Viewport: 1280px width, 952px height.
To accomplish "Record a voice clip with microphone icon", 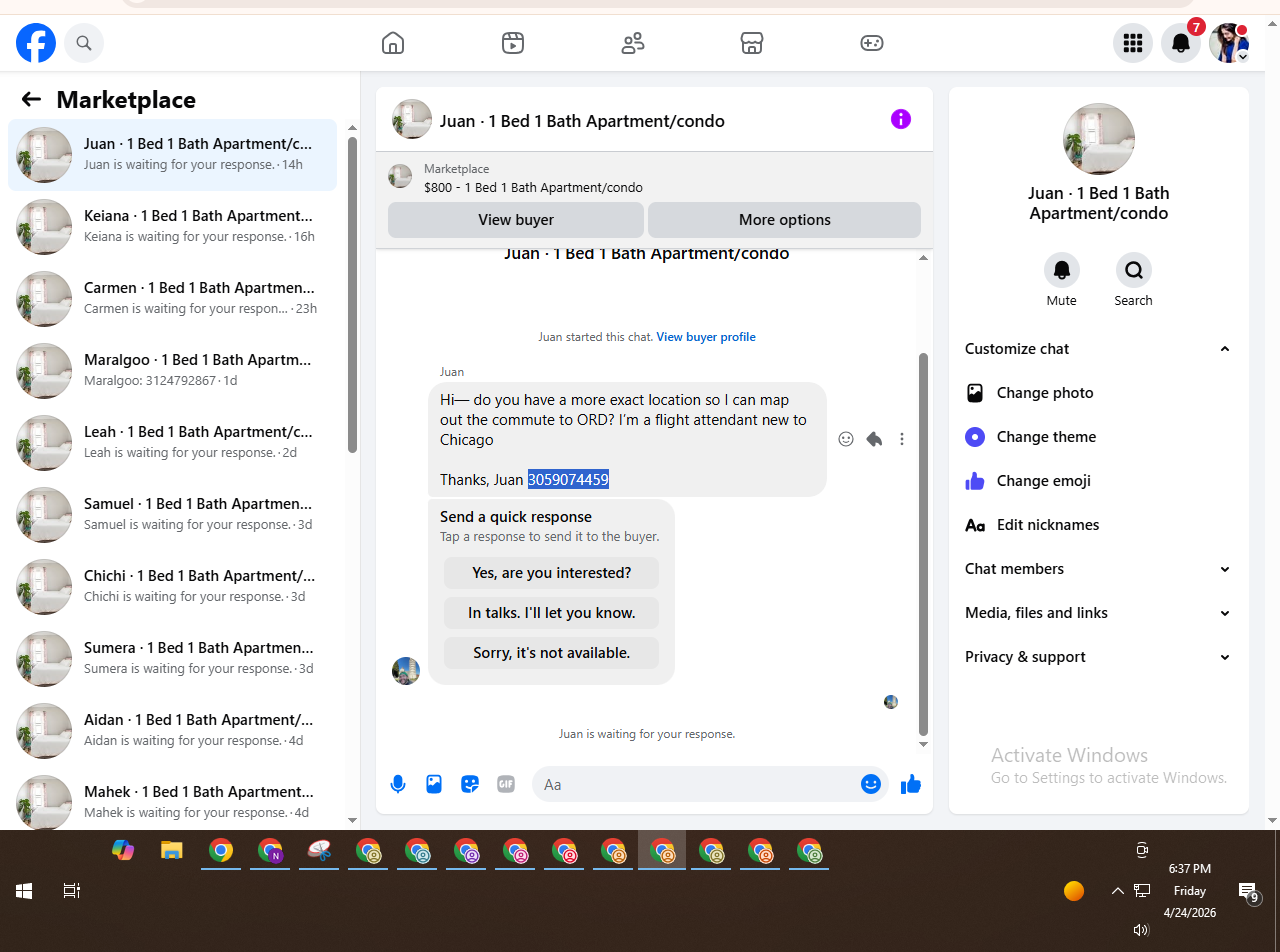I will coord(398,784).
